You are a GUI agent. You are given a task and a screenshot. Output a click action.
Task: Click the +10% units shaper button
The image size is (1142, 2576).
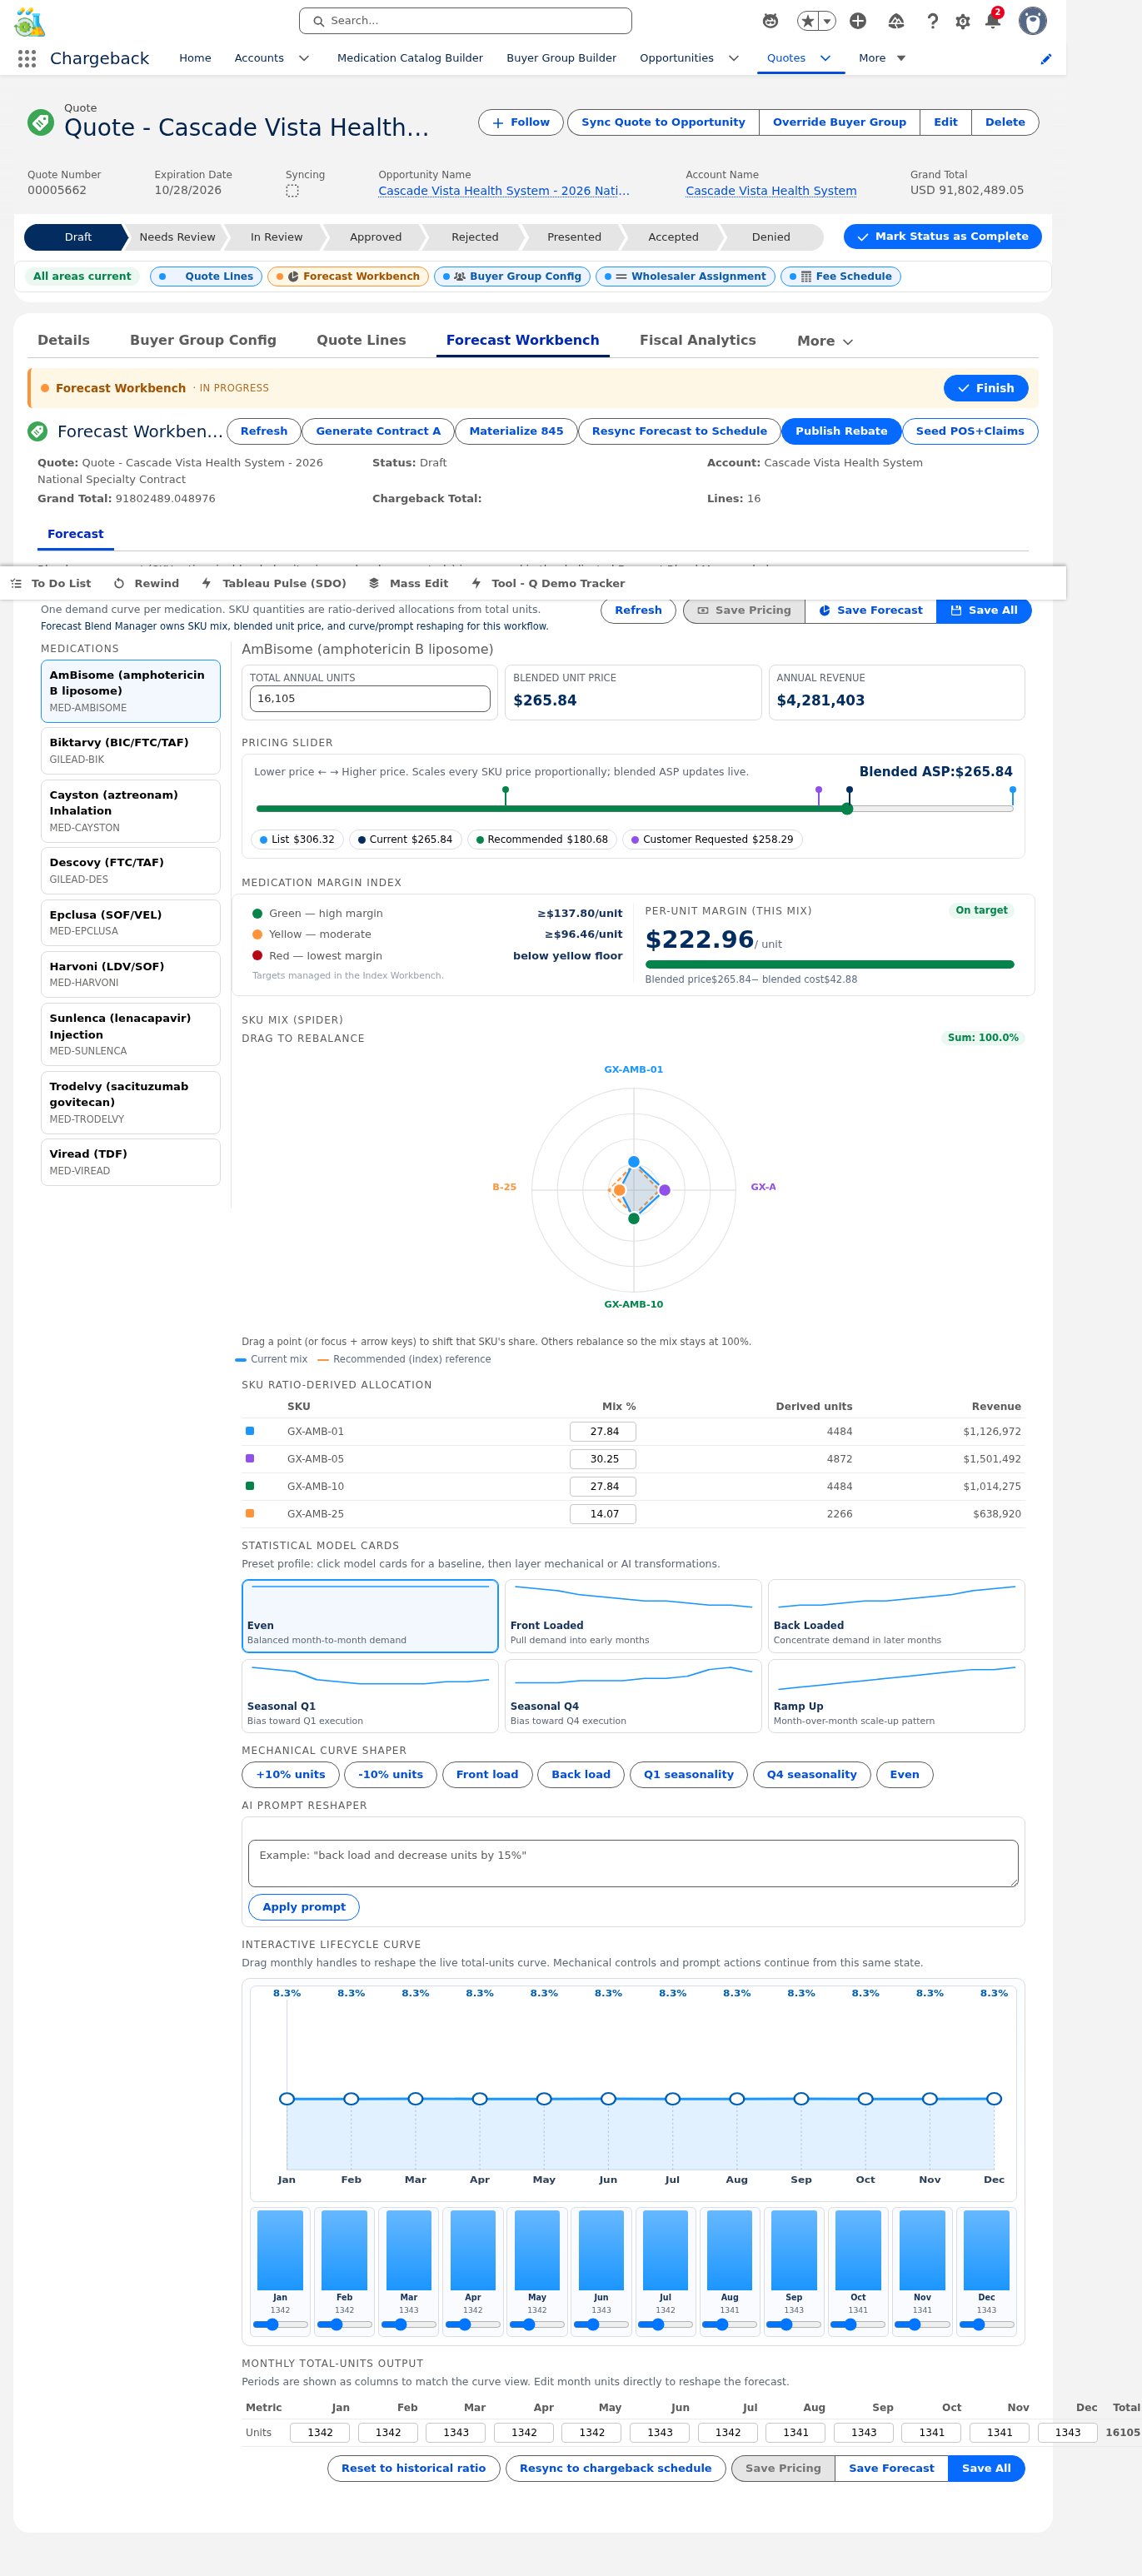click(291, 1775)
